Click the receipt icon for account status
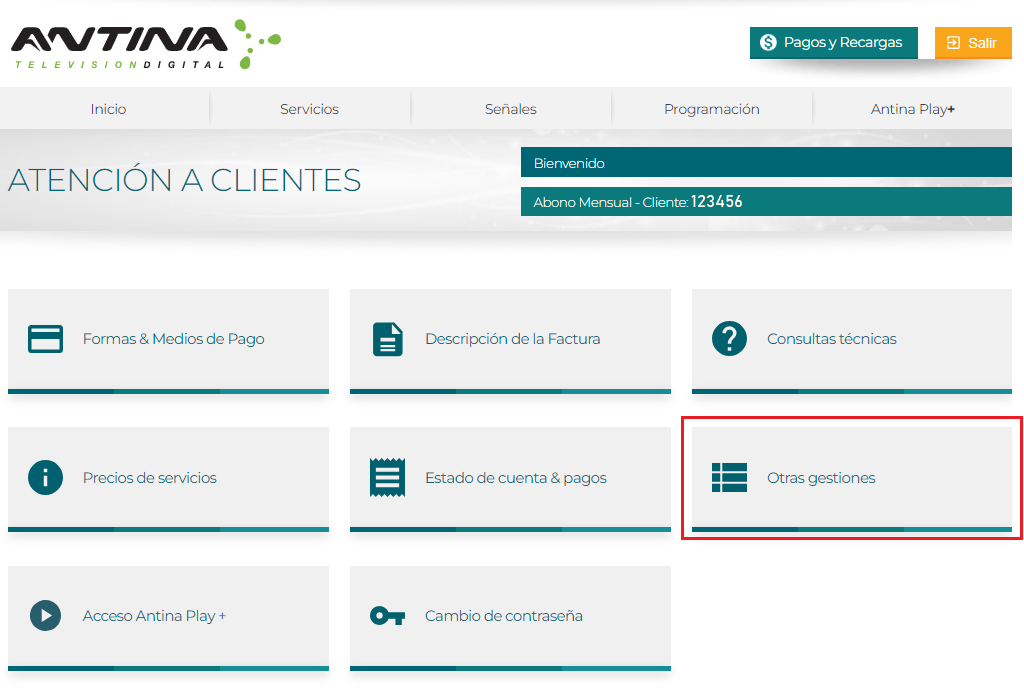 pyautogui.click(x=387, y=478)
